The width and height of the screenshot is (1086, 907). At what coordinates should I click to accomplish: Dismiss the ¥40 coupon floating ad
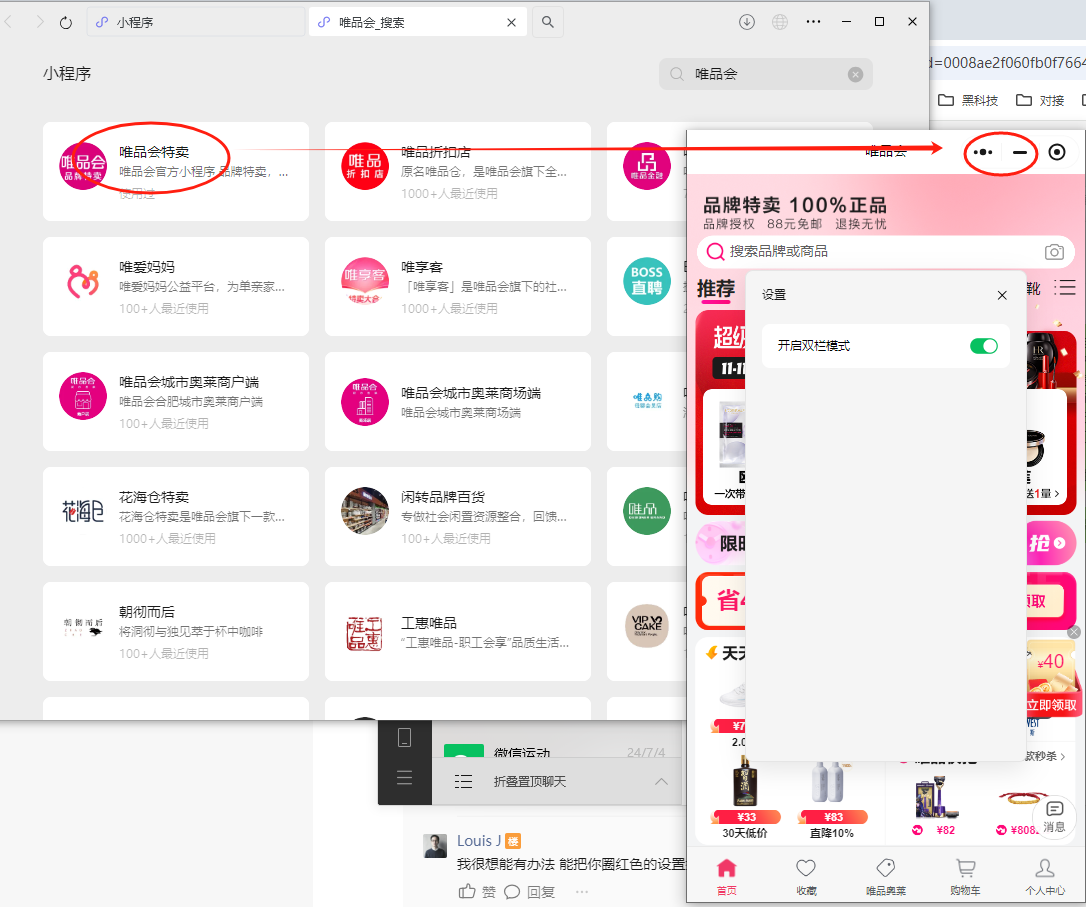[1074, 632]
